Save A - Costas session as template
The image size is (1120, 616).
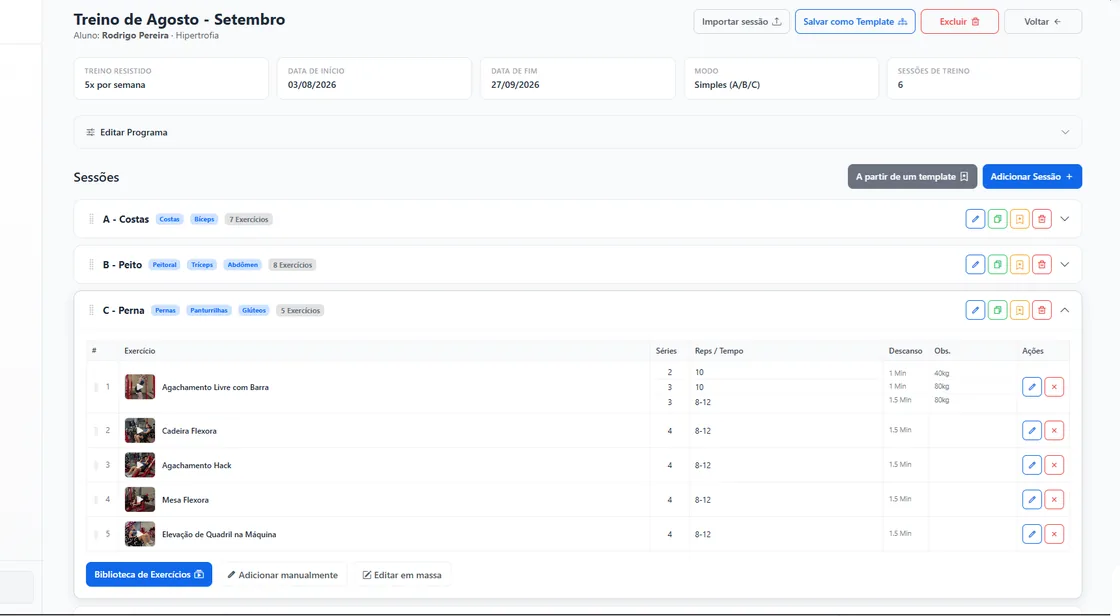click(x=1019, y=219)
